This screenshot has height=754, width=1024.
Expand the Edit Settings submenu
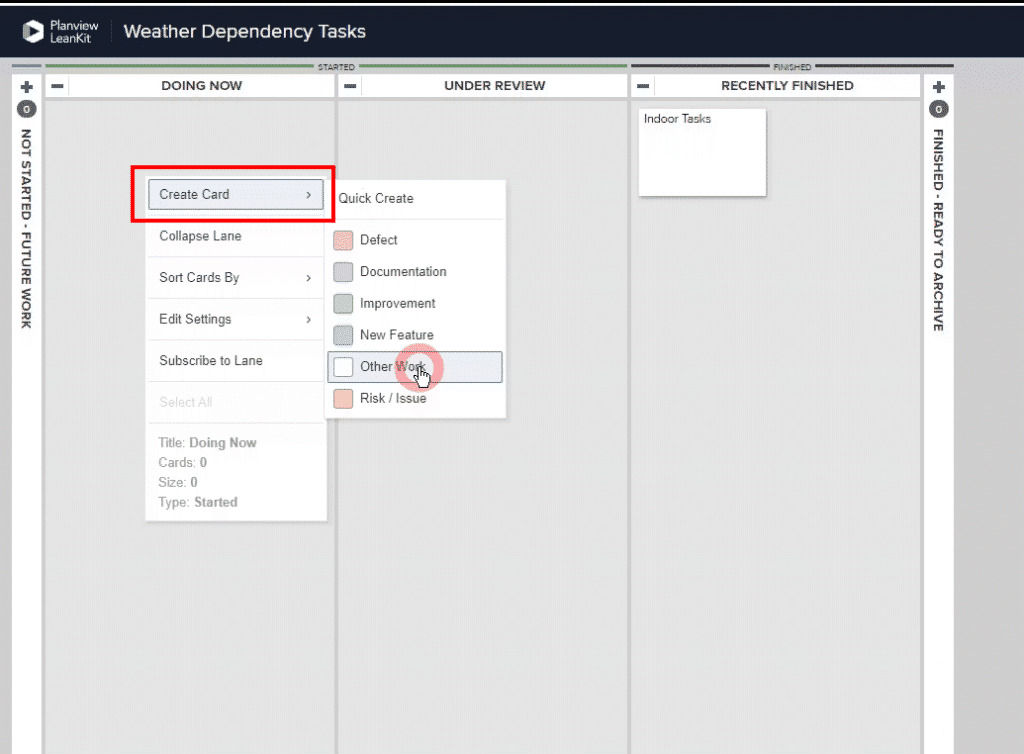[x=235, y=319]
